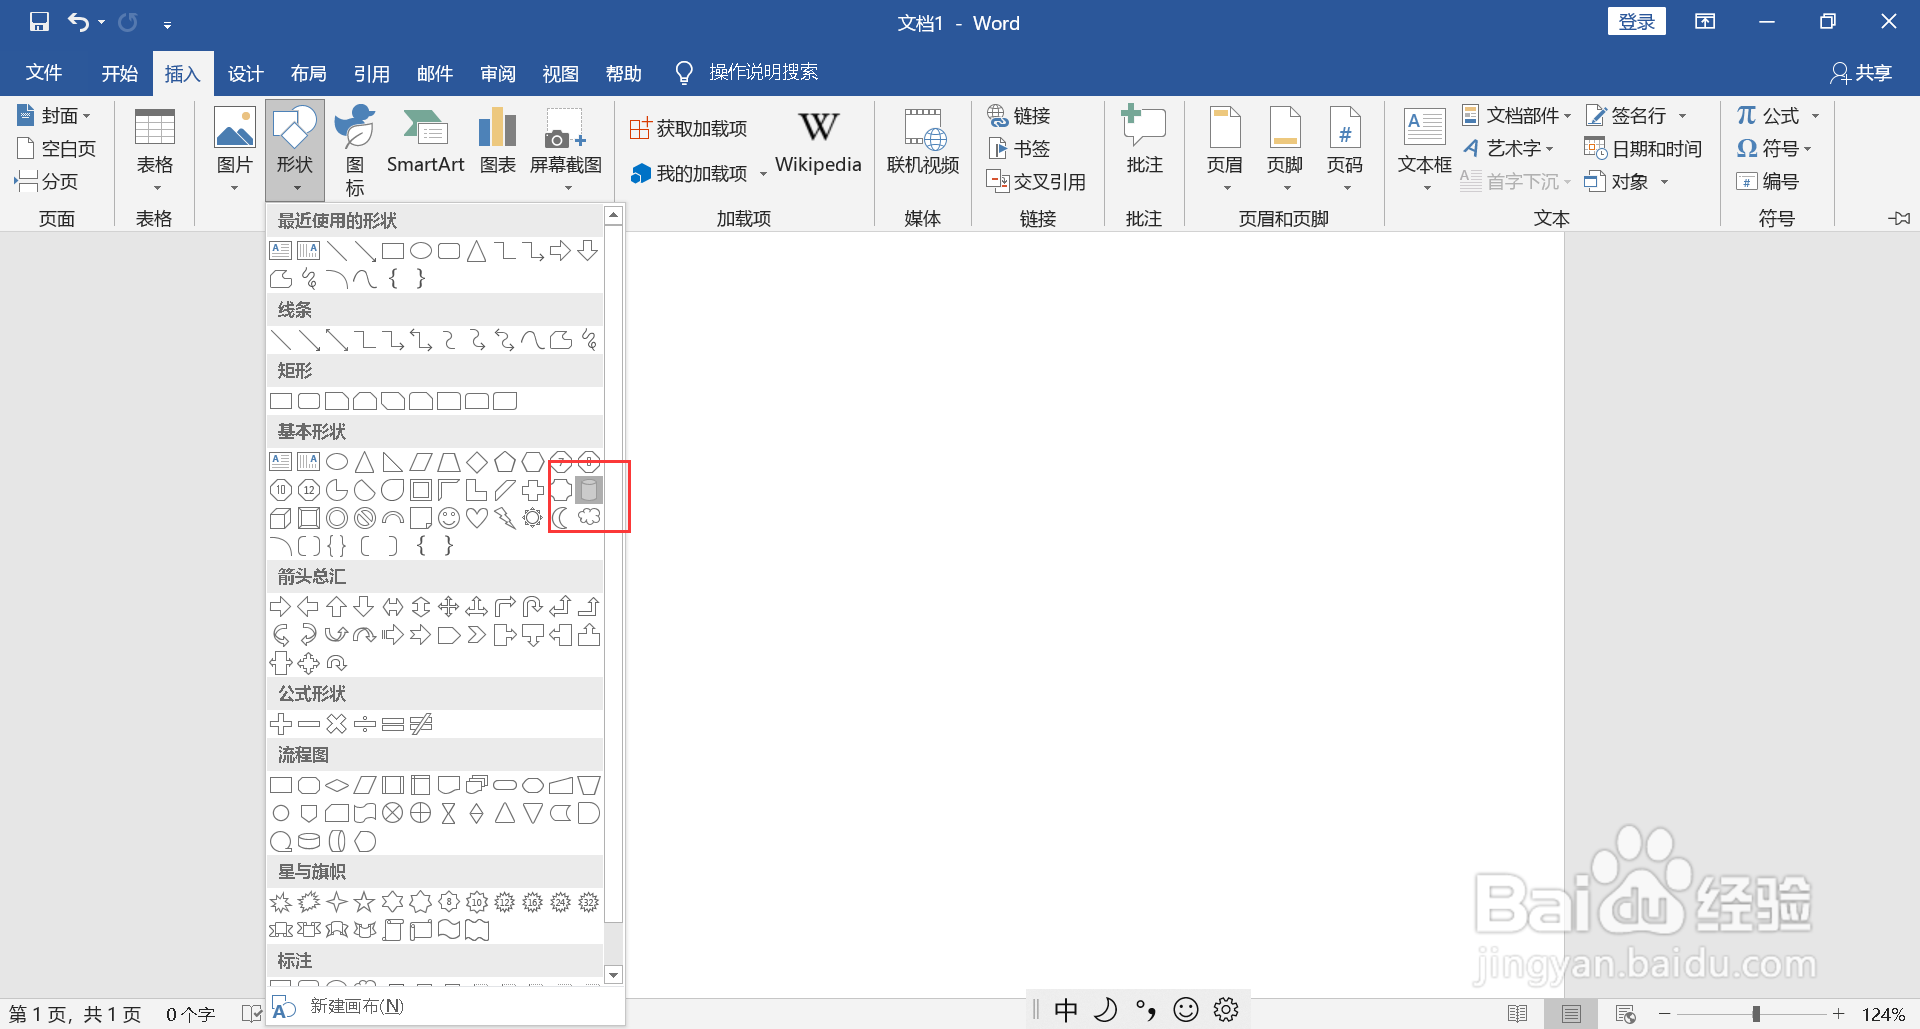This screenshot has width=1920, height=1029.
Task: Open the Screenshot tool
Action: click(566, 148)
